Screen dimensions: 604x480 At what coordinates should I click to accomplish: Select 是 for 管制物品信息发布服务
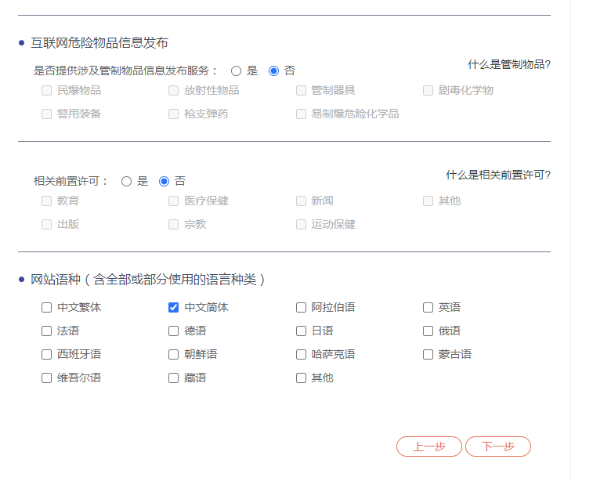point(236,71)
